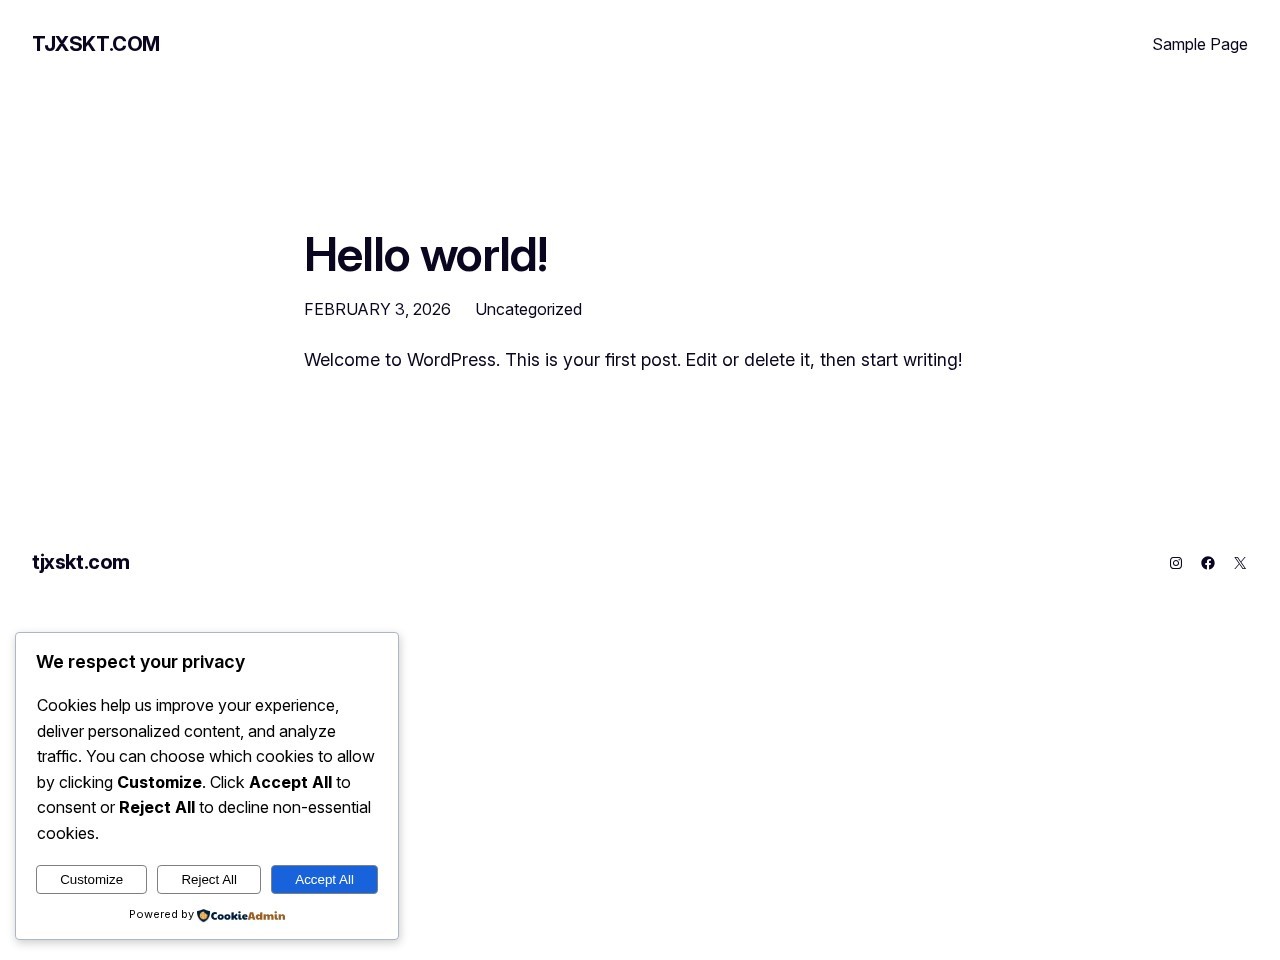The height and width of the screenshot is (960, 1280).
Task: Open the Facebook social icon in footer
Action: tap(1208, 563)
